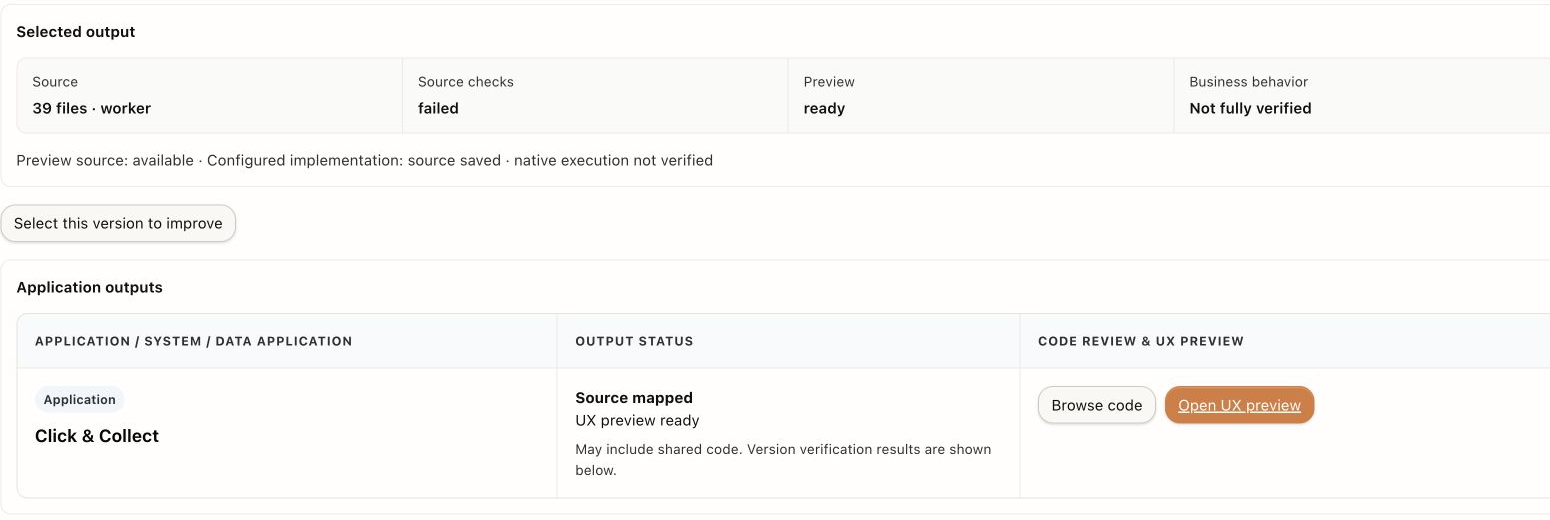Click the 39 files · worker value
Image resolution: width=1550 pixels, height=520 pixels.
coord(92,108)
